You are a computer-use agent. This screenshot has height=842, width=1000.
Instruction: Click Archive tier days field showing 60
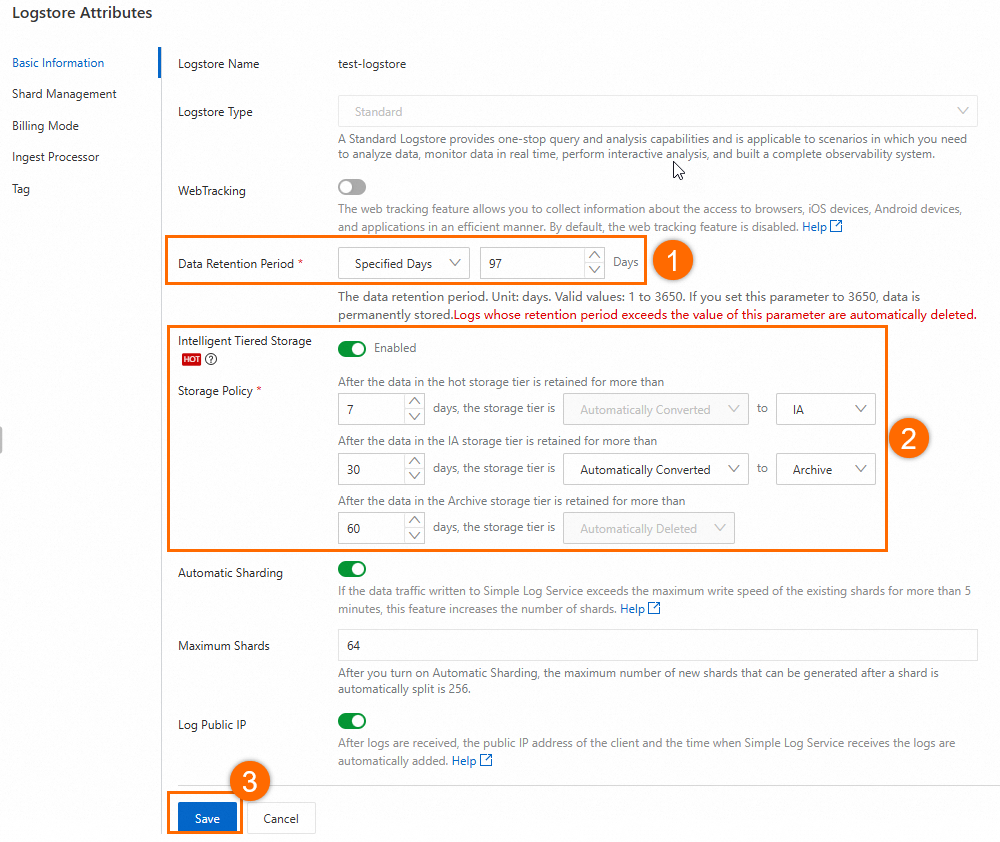(371, 528)
